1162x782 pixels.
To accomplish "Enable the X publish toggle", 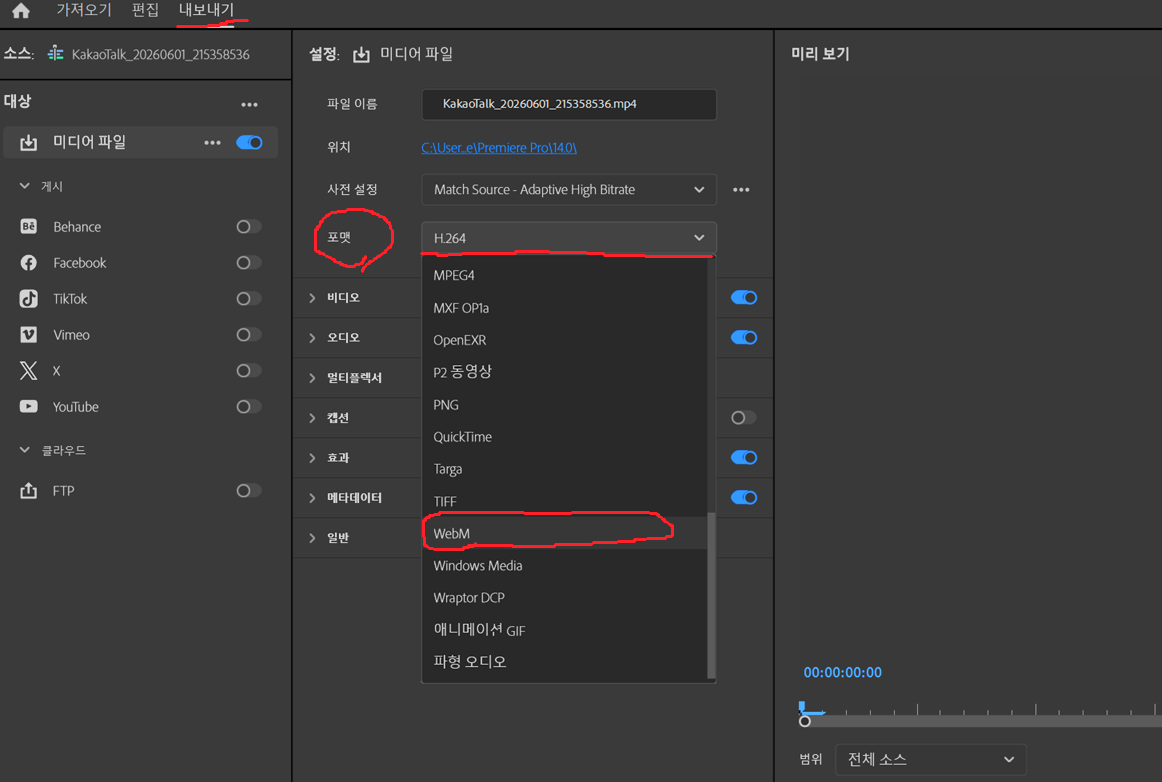I will tap(248, 371).
